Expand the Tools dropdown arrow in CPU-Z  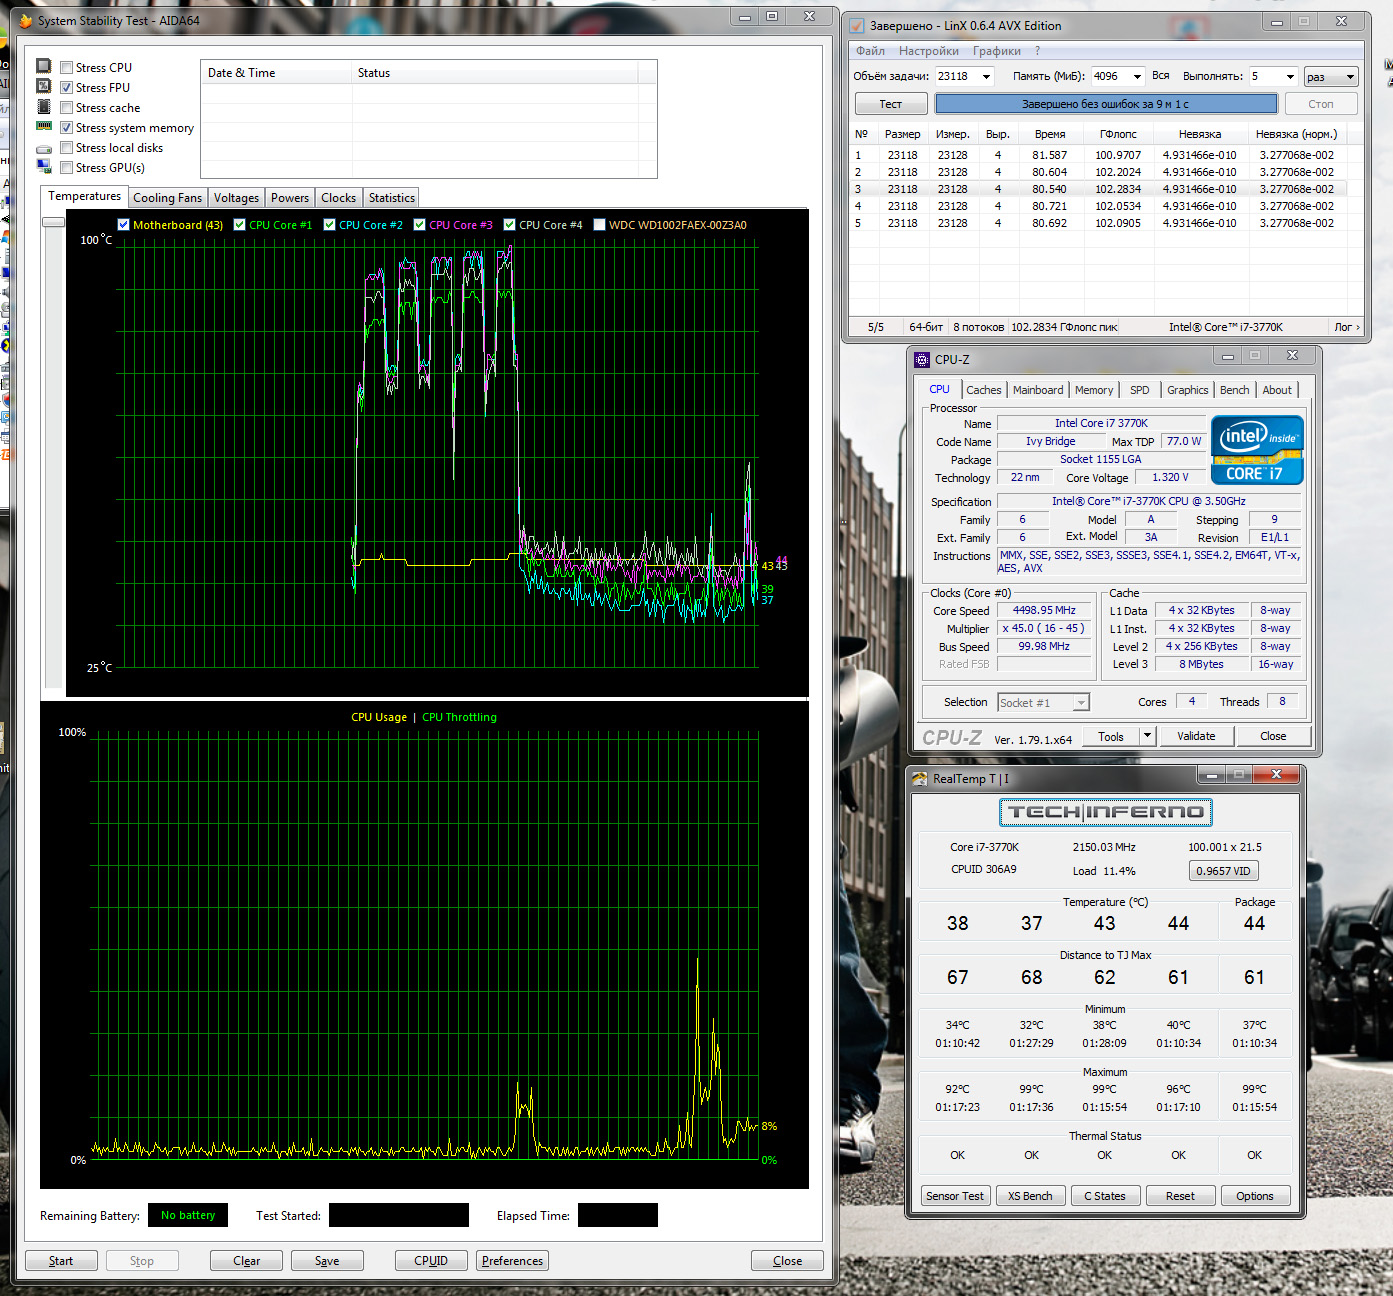[x=1148, y=736]
